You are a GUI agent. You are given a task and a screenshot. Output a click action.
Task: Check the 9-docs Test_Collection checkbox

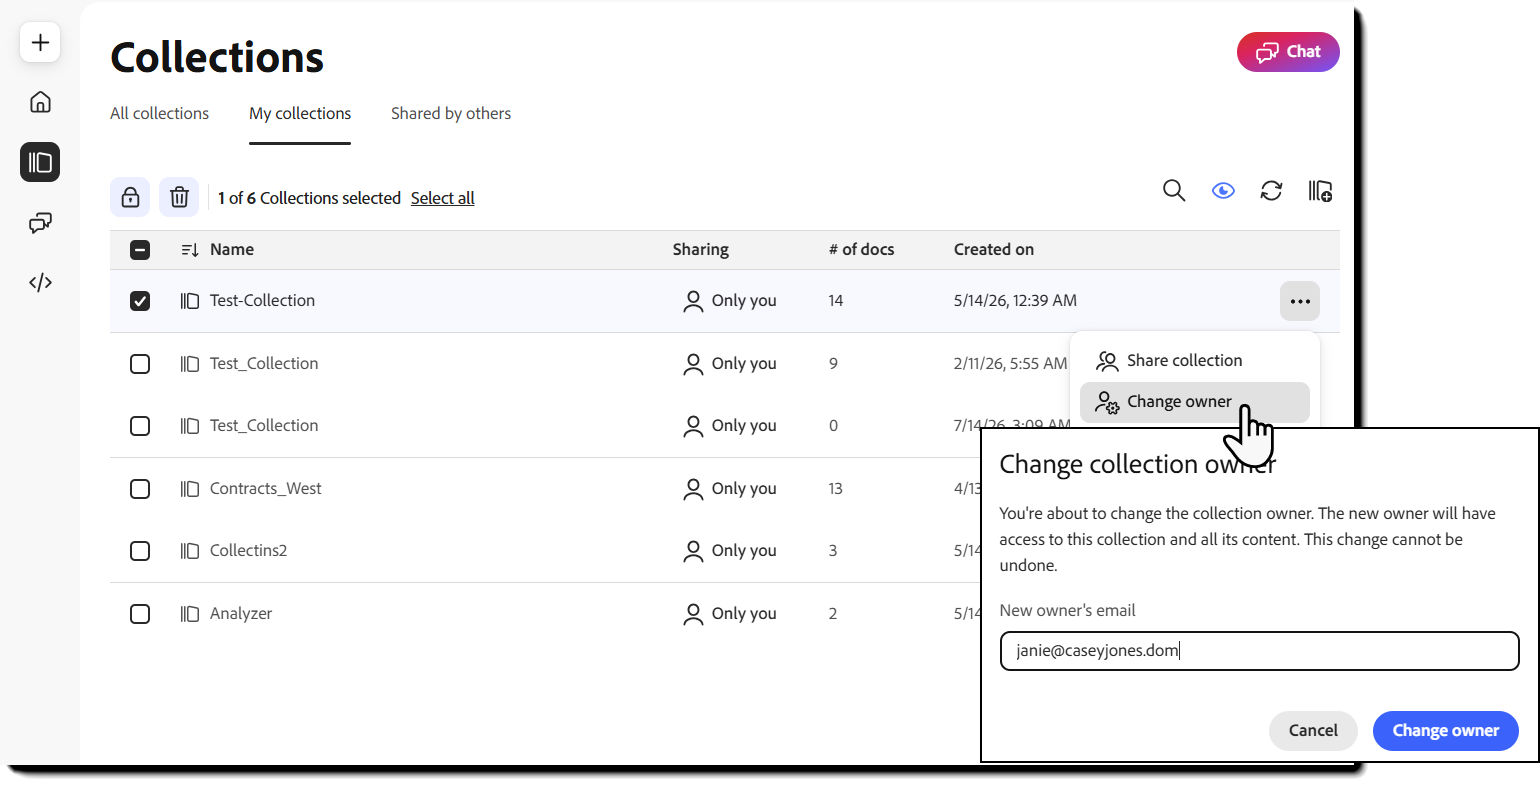(x=140, y=364)
